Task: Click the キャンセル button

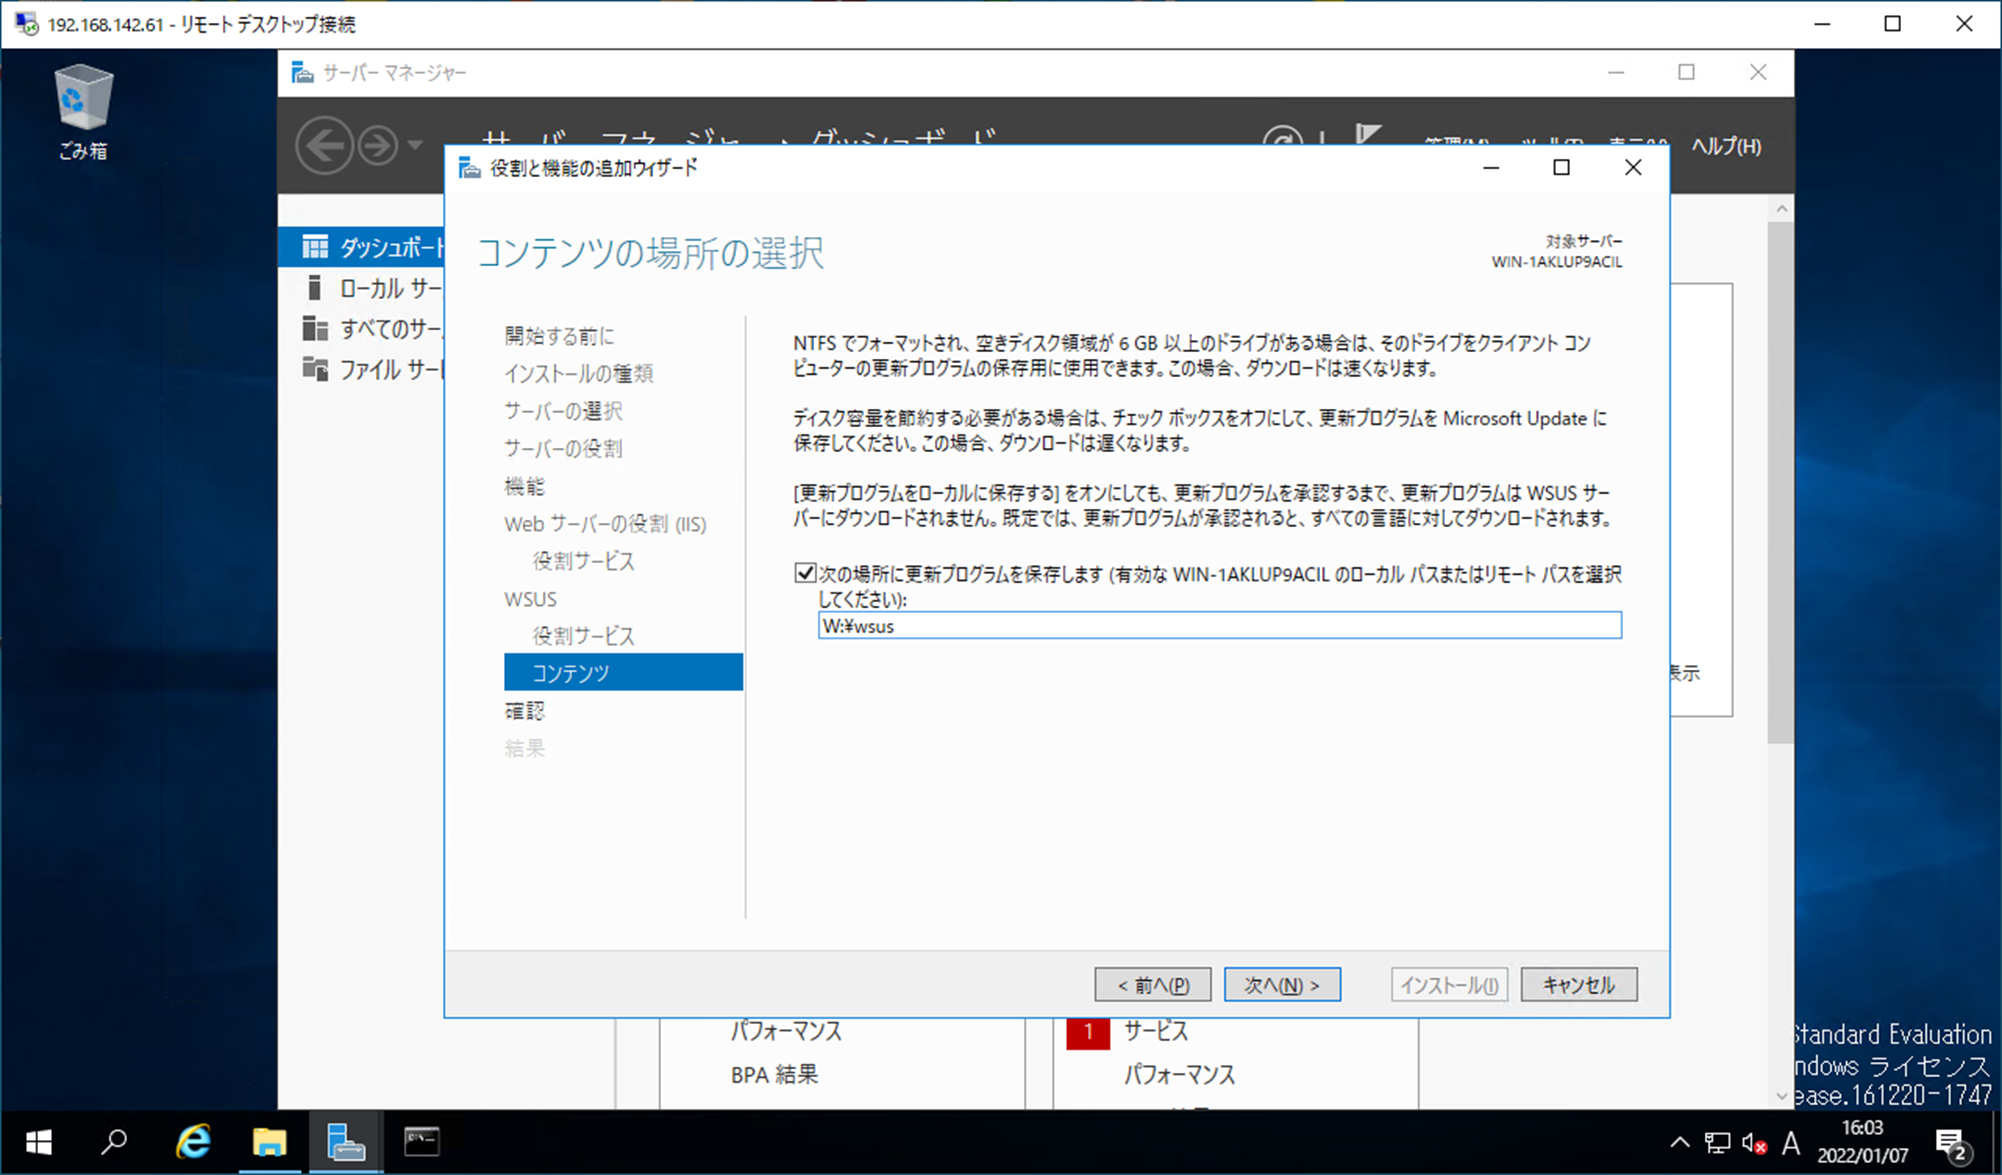Action: coord(1579,985)
